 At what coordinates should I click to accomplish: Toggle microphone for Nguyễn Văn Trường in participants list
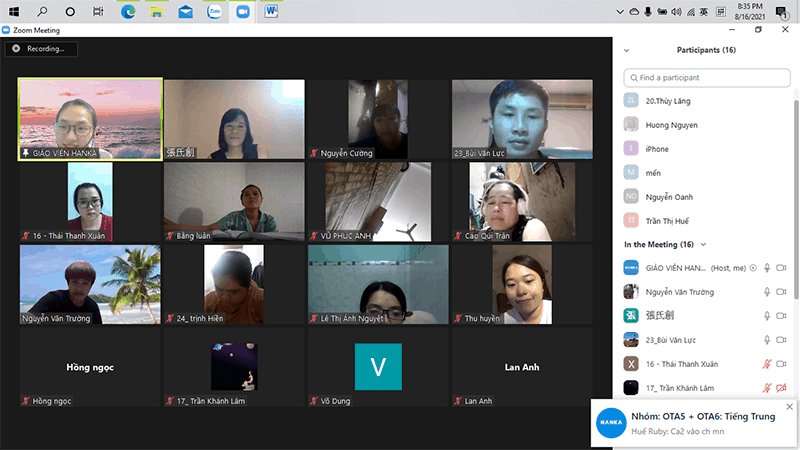767,292
